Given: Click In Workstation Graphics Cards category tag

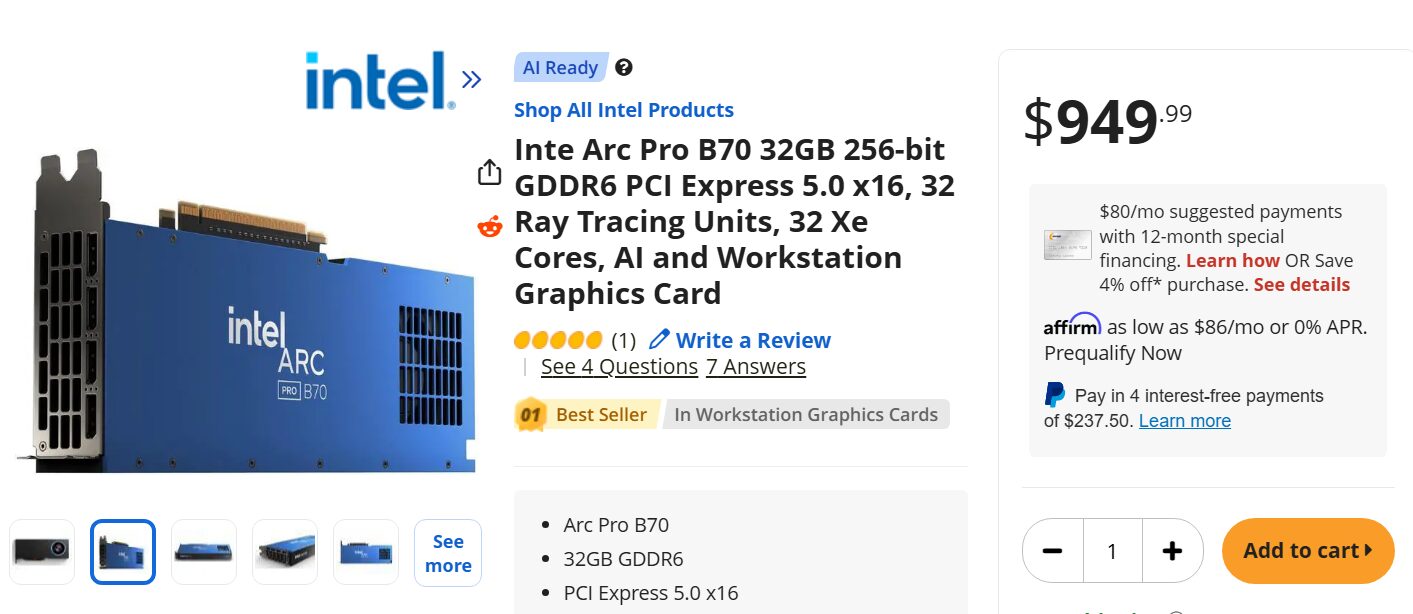Looking at the screenshot, I should (x=805, y=414).
